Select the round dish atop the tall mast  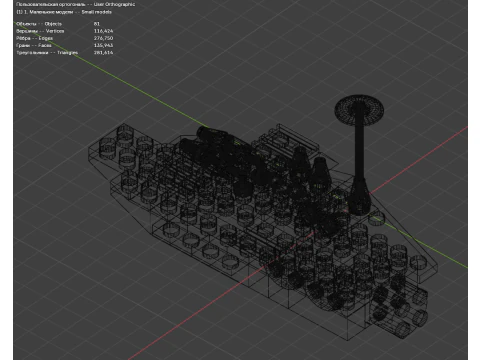359,110
